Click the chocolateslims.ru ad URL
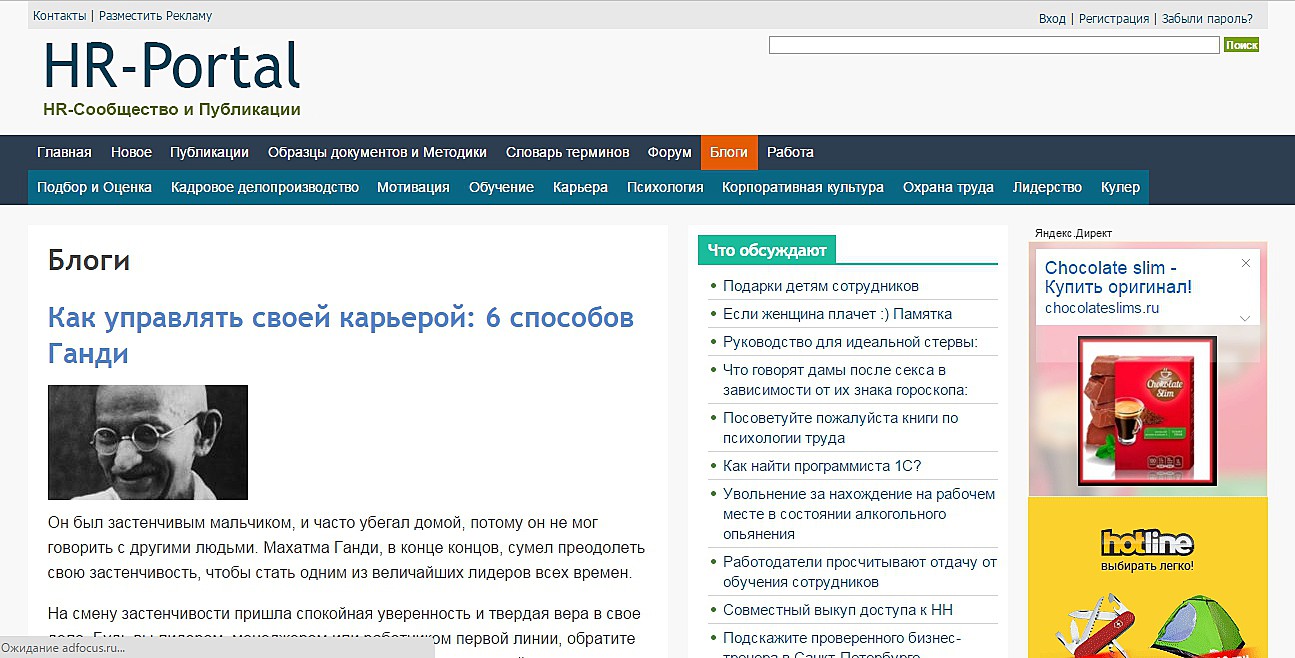Image resolution: width=1295 pixels, height=658 pixels. [x=1102, y=308]
